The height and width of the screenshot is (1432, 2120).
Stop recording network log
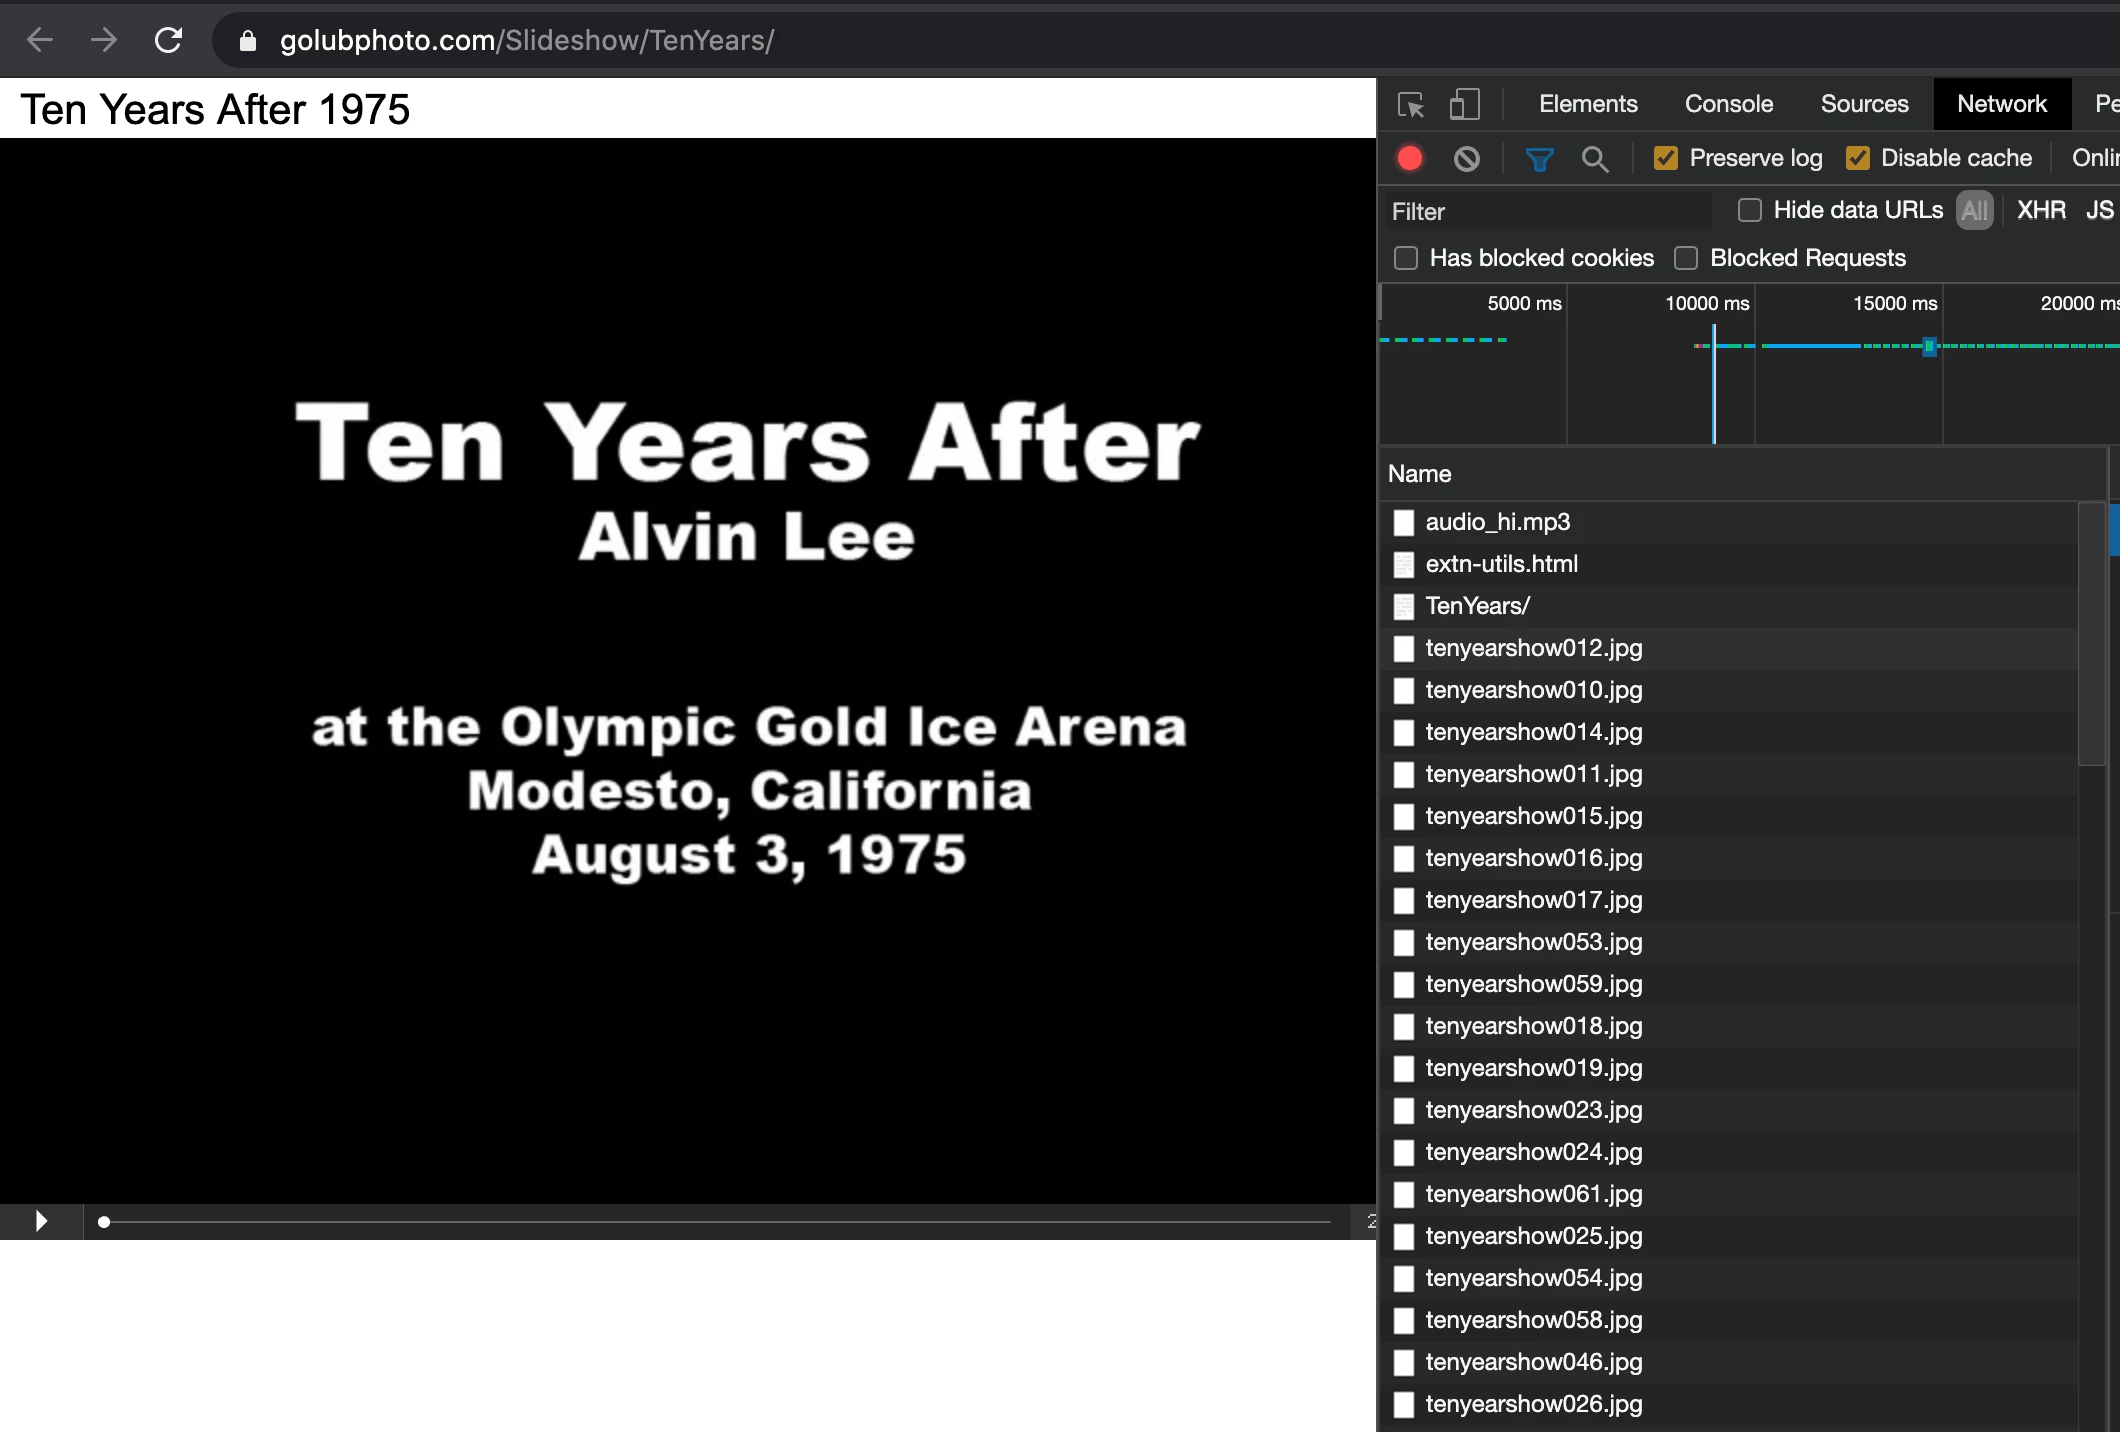click(1410, 158)
